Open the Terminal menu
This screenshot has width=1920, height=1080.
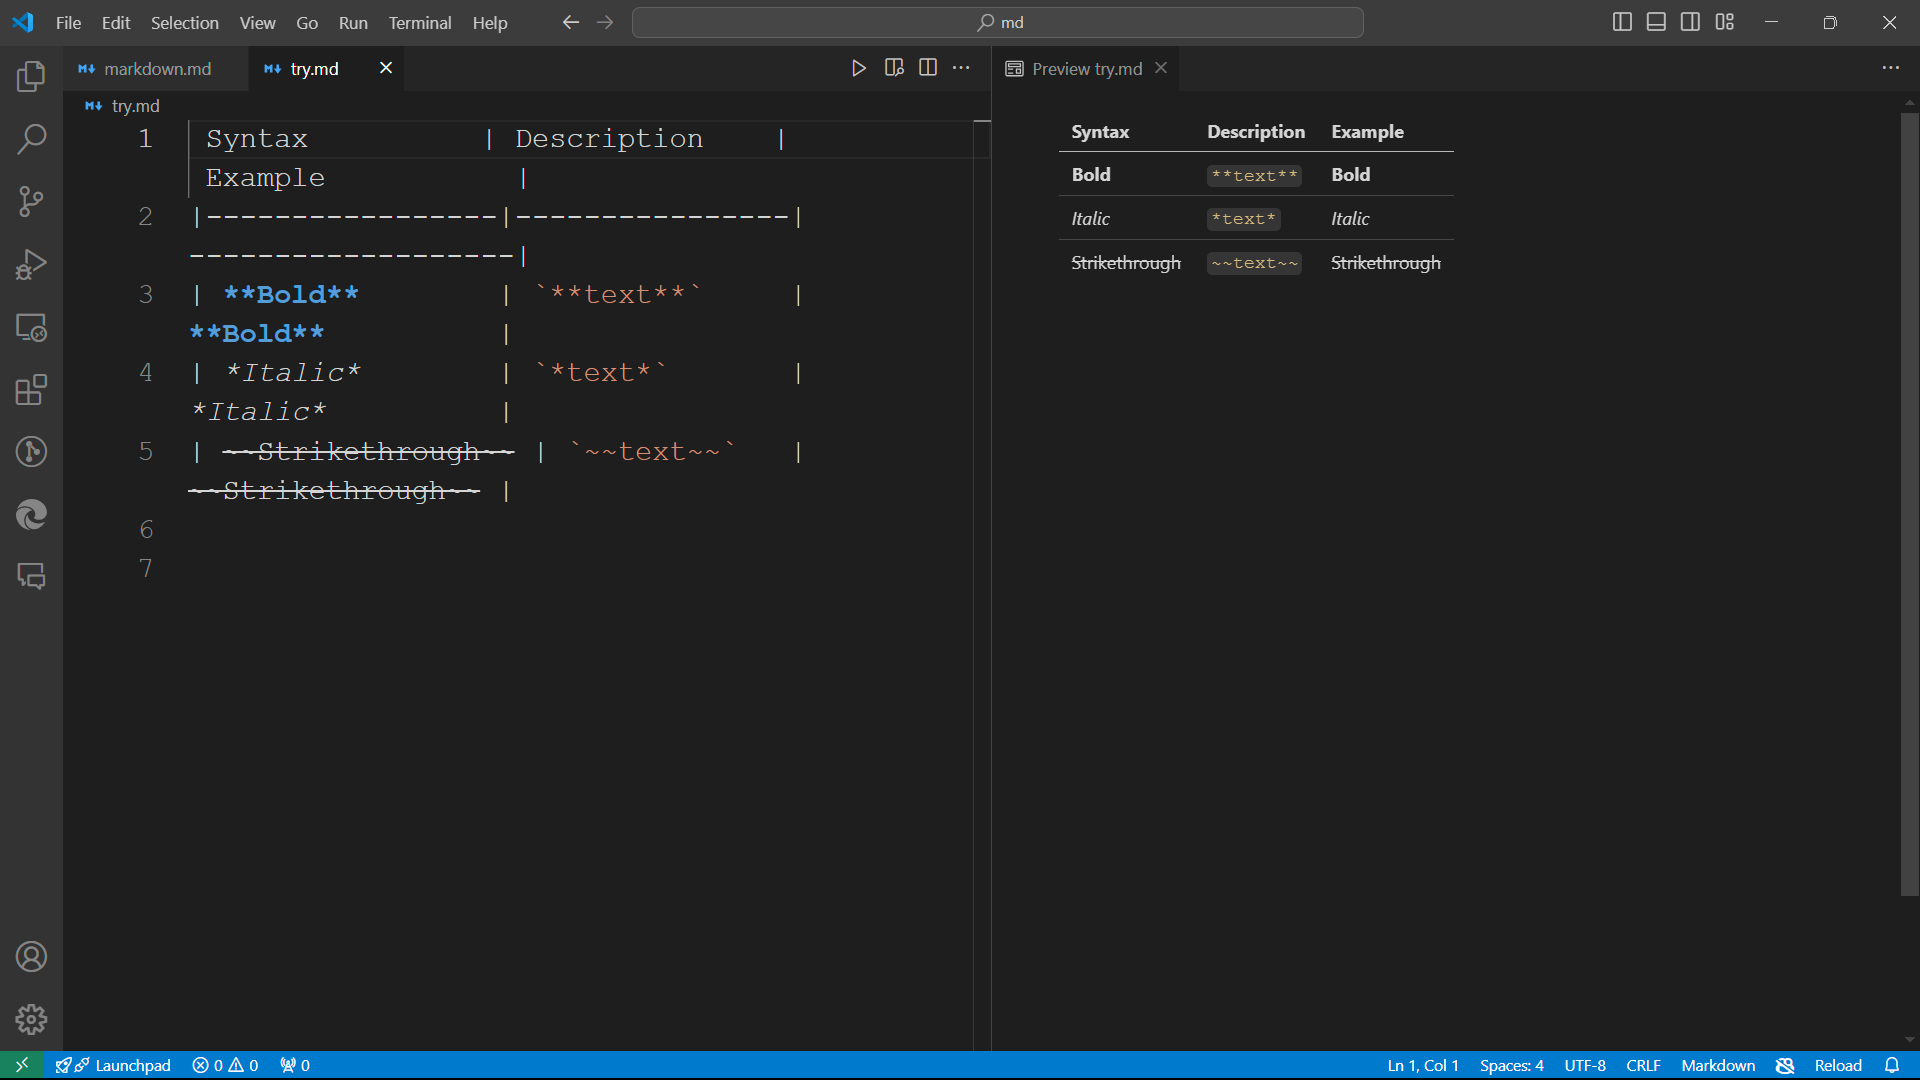click(x=420, y=22)
